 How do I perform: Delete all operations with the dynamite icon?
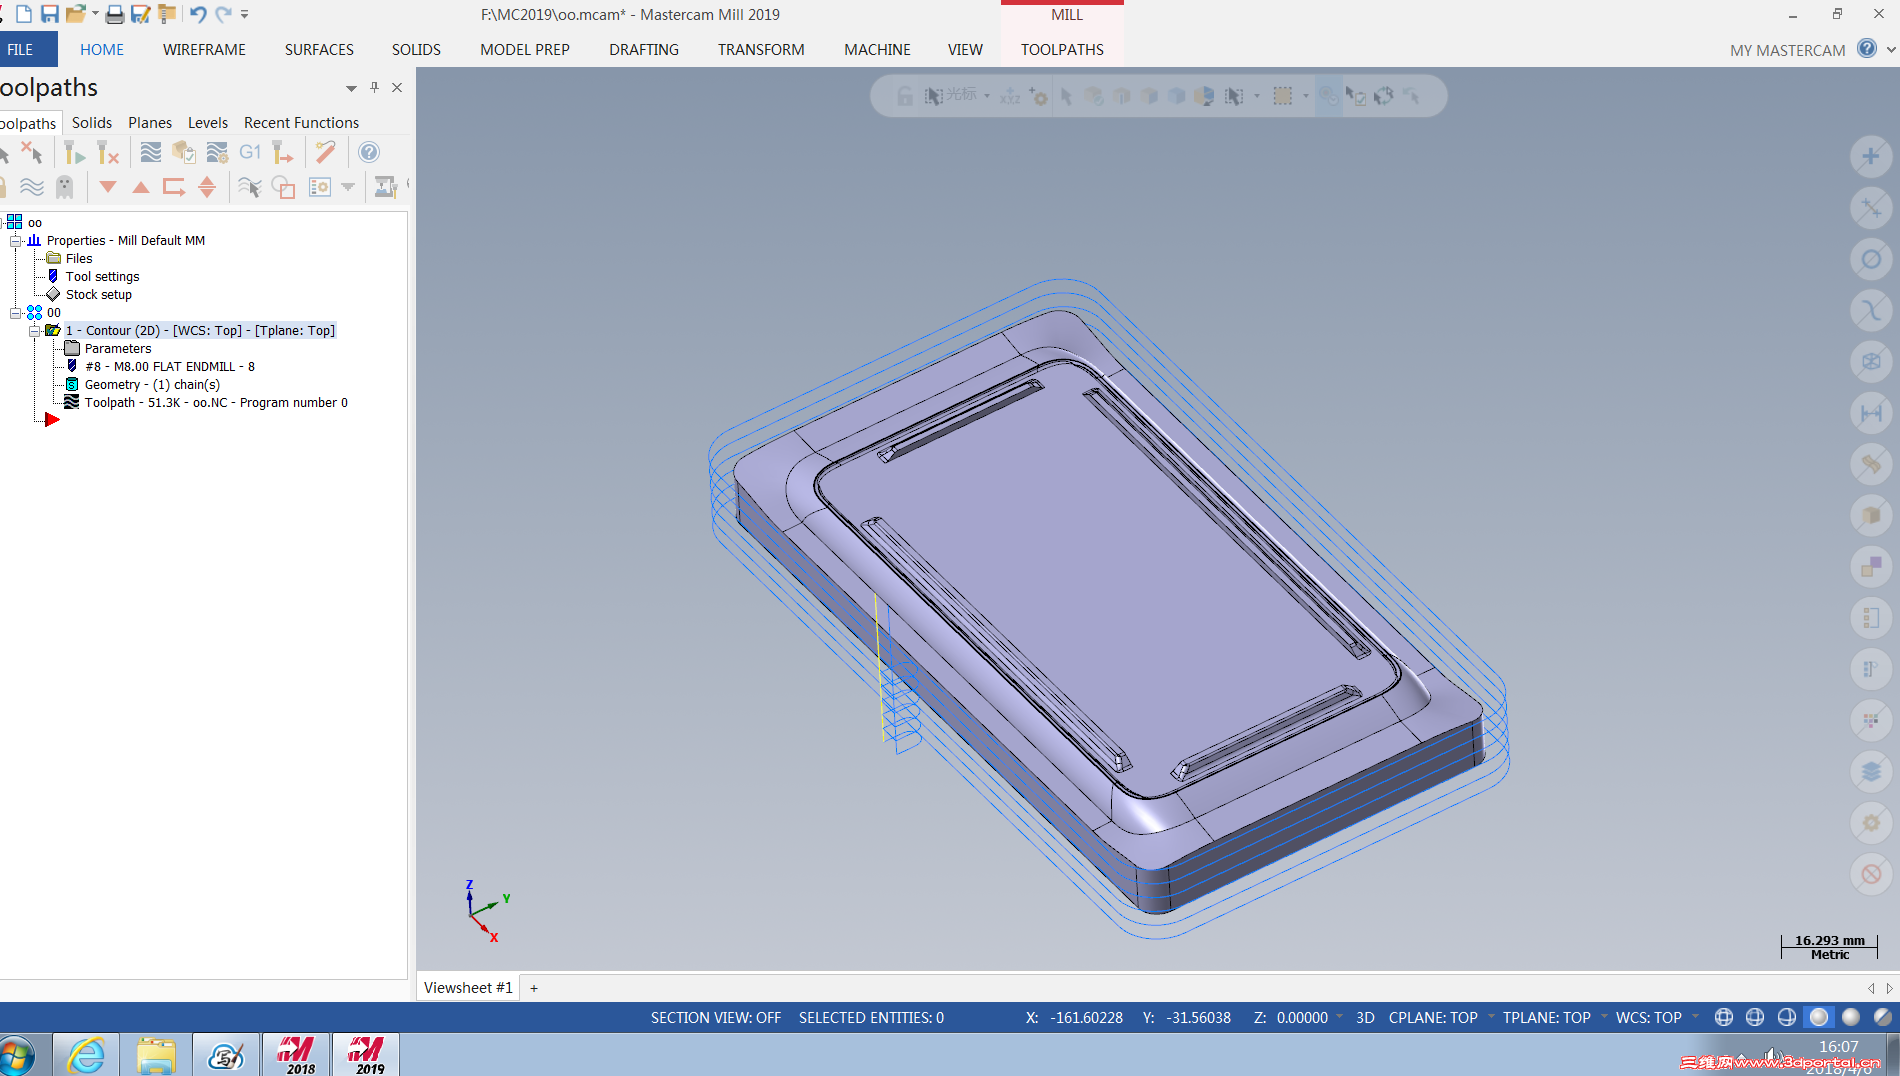click(325, 152)
